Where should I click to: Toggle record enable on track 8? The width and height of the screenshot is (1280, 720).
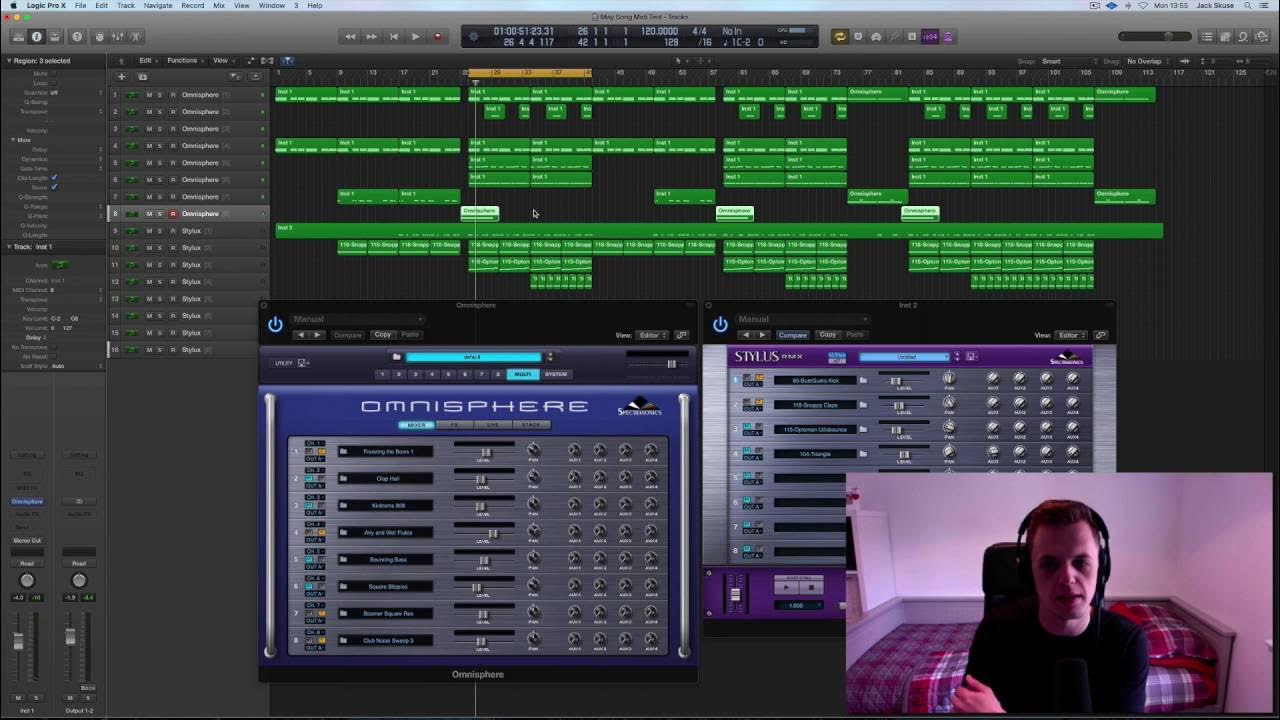click(x=172, y=214)
